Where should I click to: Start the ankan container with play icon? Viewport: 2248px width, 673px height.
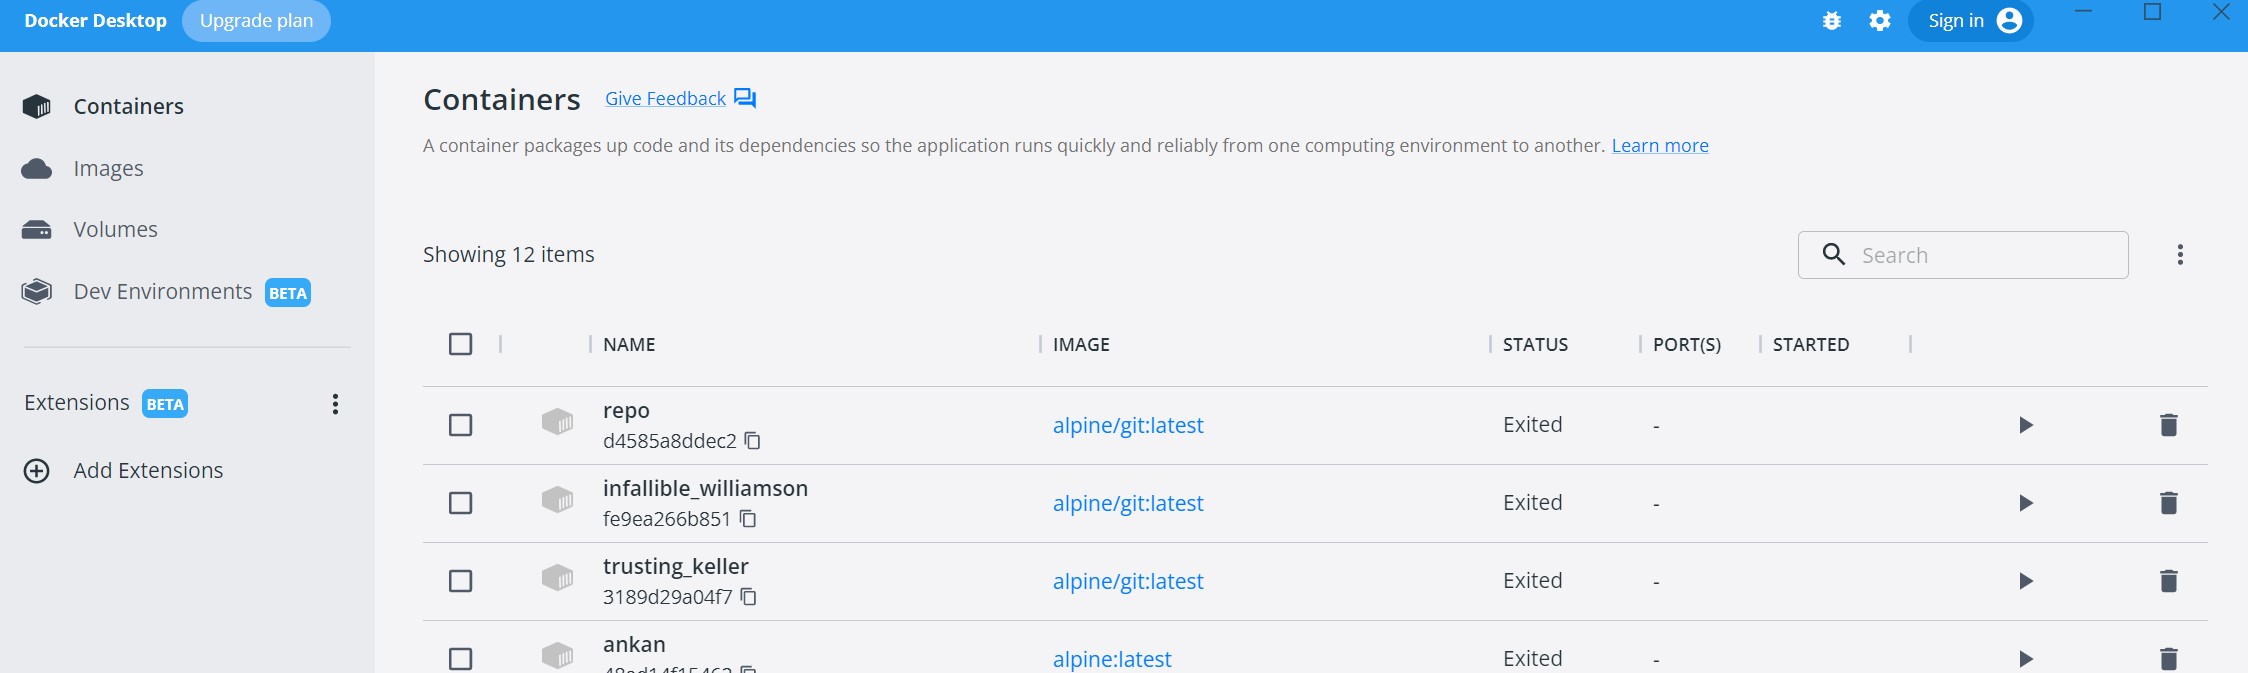[2026, 659]
